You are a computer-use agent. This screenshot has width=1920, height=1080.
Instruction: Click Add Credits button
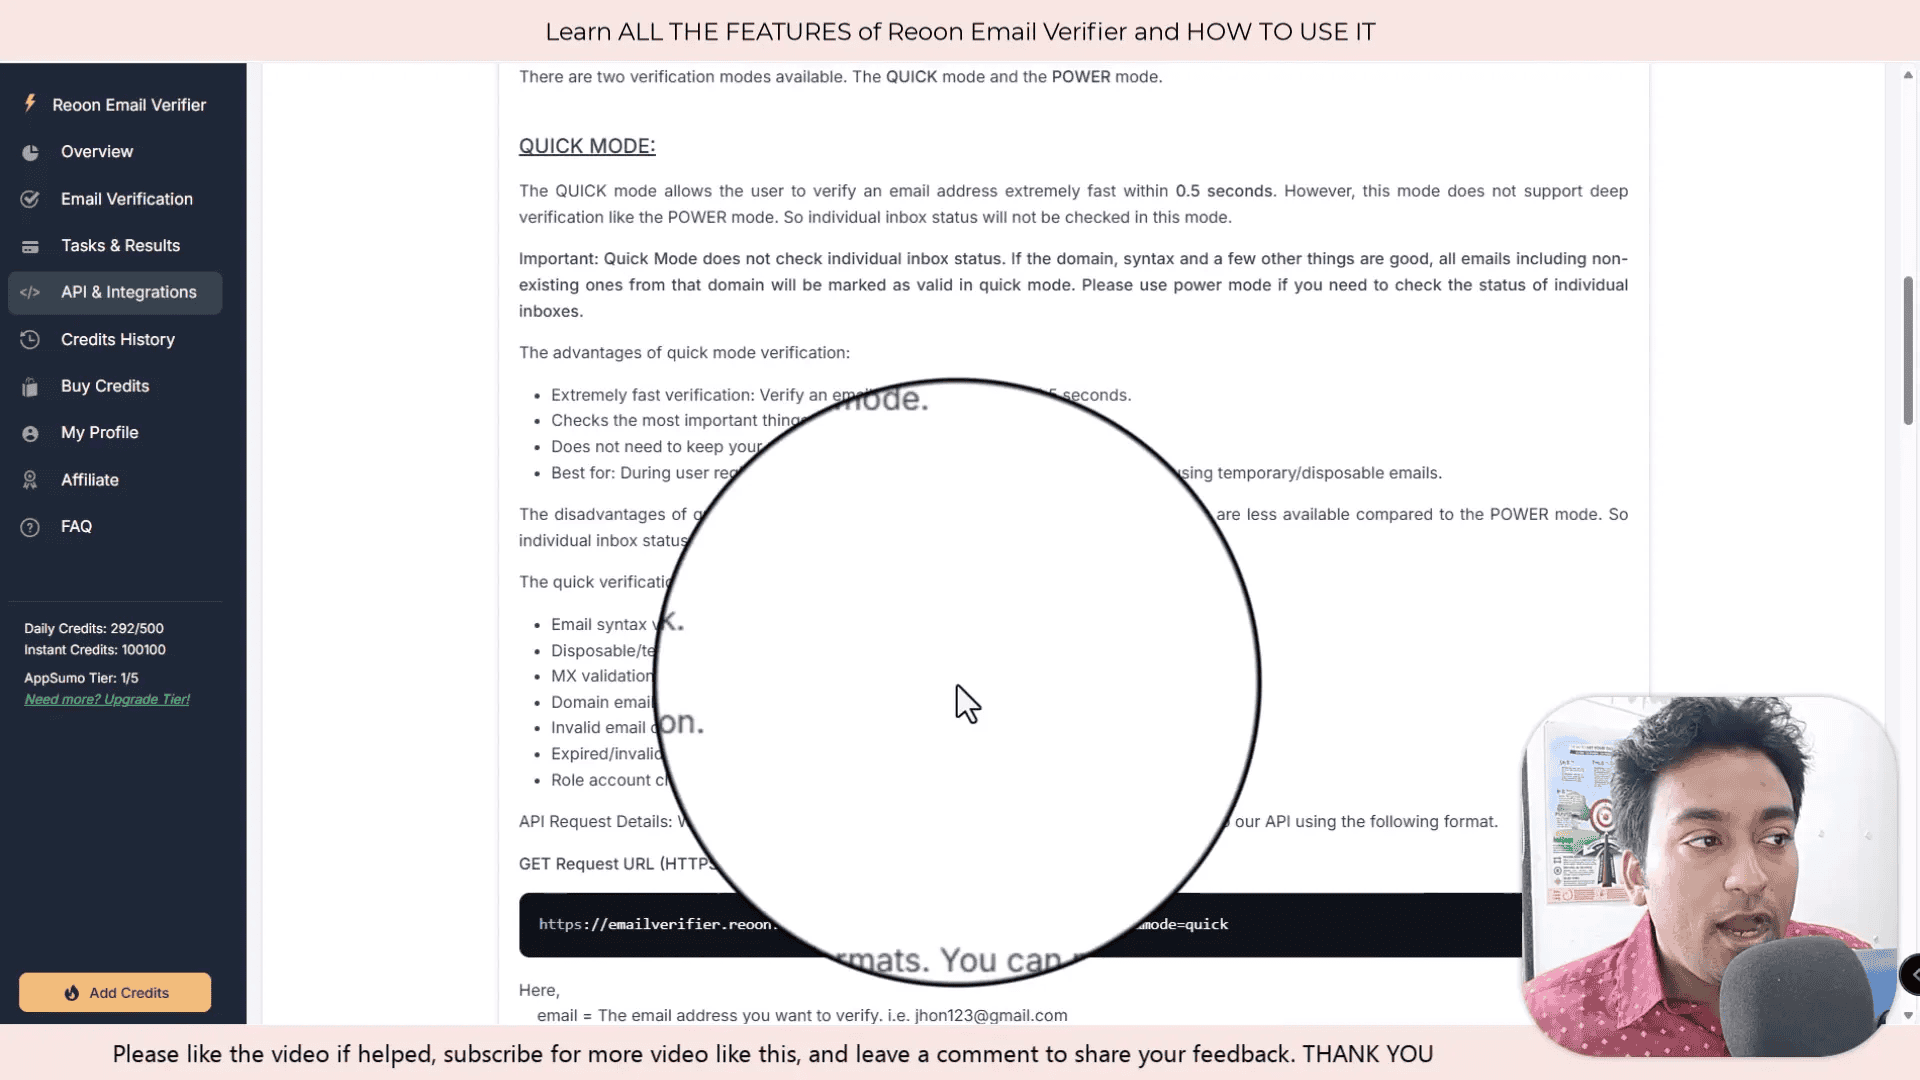point(115,993)
